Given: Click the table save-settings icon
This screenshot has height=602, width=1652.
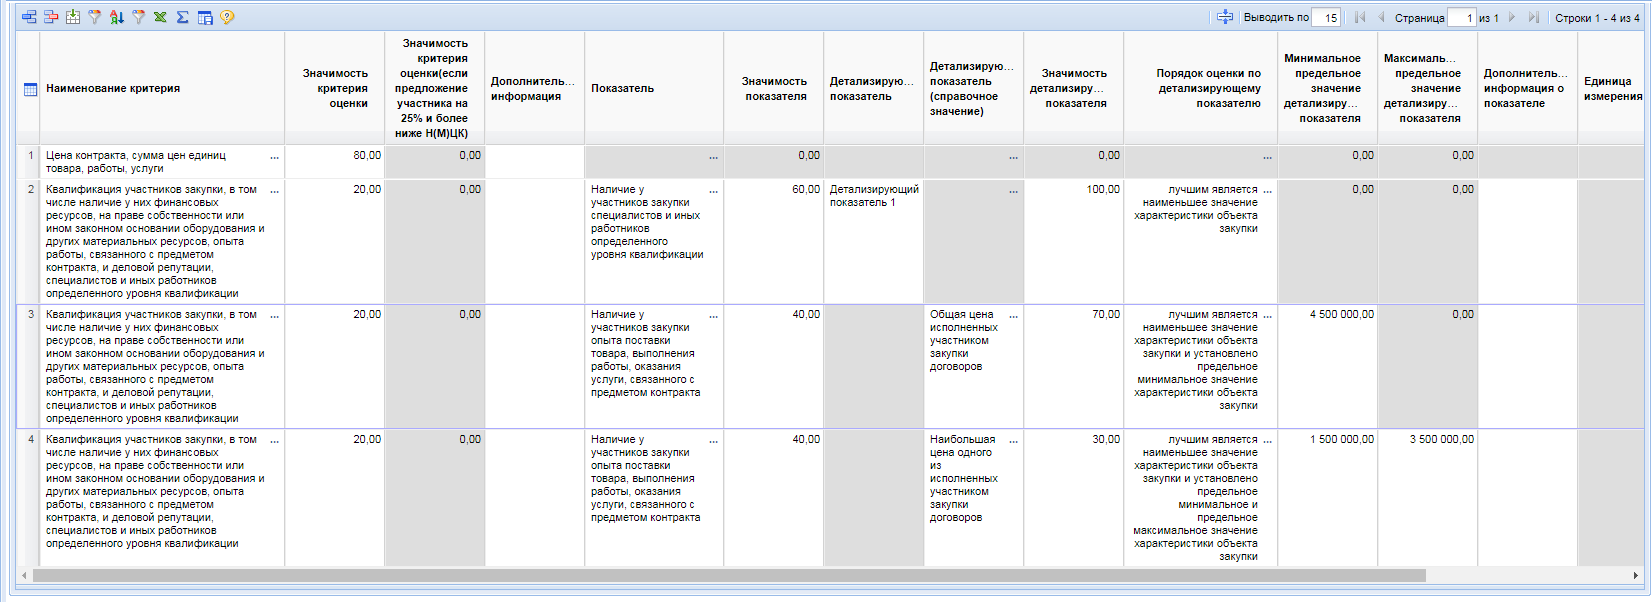Looking at the screenshot, I should [205, 17].
